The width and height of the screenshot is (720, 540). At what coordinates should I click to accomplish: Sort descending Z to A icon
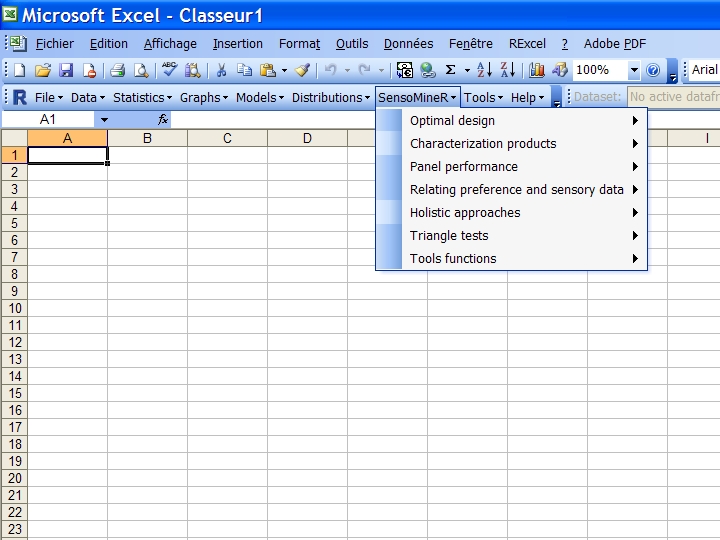[x=508, y=70]
